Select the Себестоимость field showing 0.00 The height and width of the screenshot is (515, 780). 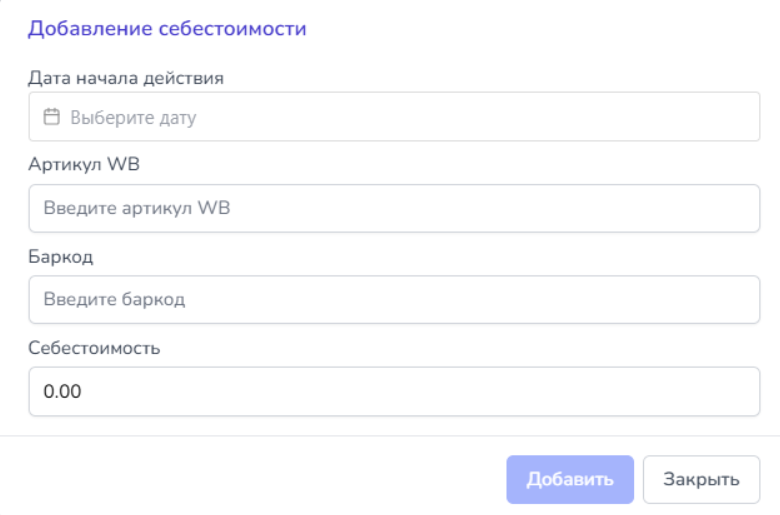pos(394,391)
